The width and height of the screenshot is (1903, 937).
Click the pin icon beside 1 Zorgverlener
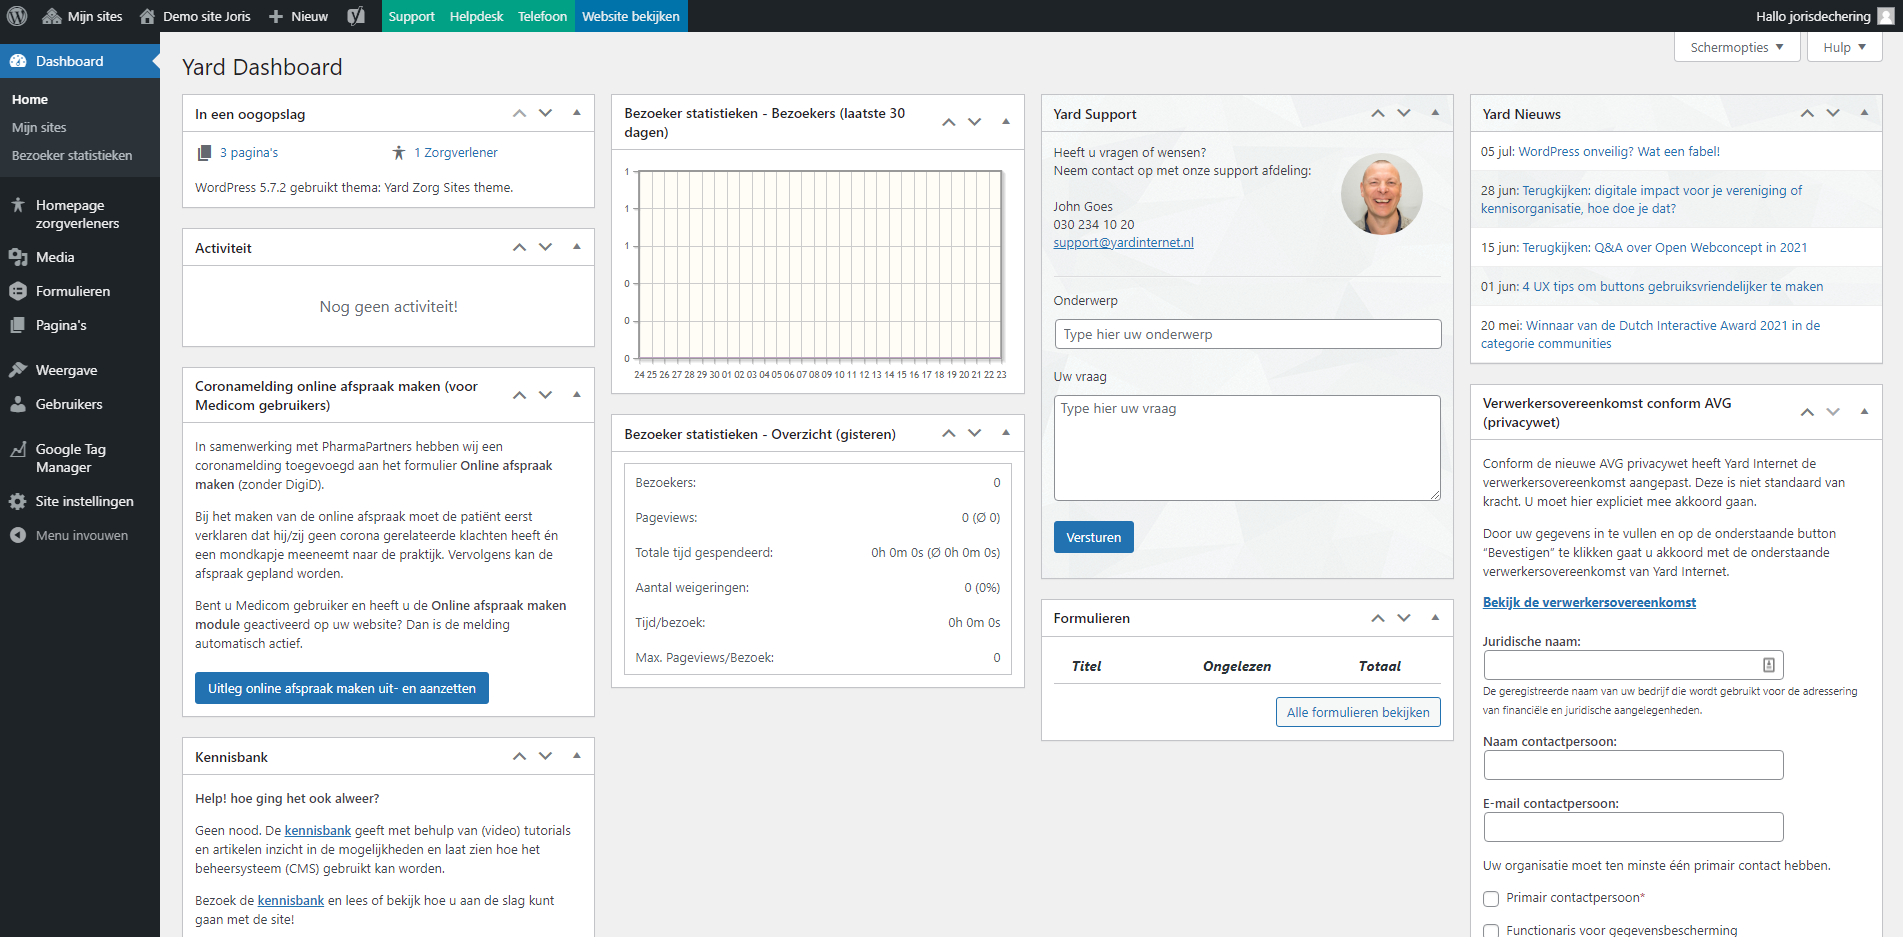point(399,153)
